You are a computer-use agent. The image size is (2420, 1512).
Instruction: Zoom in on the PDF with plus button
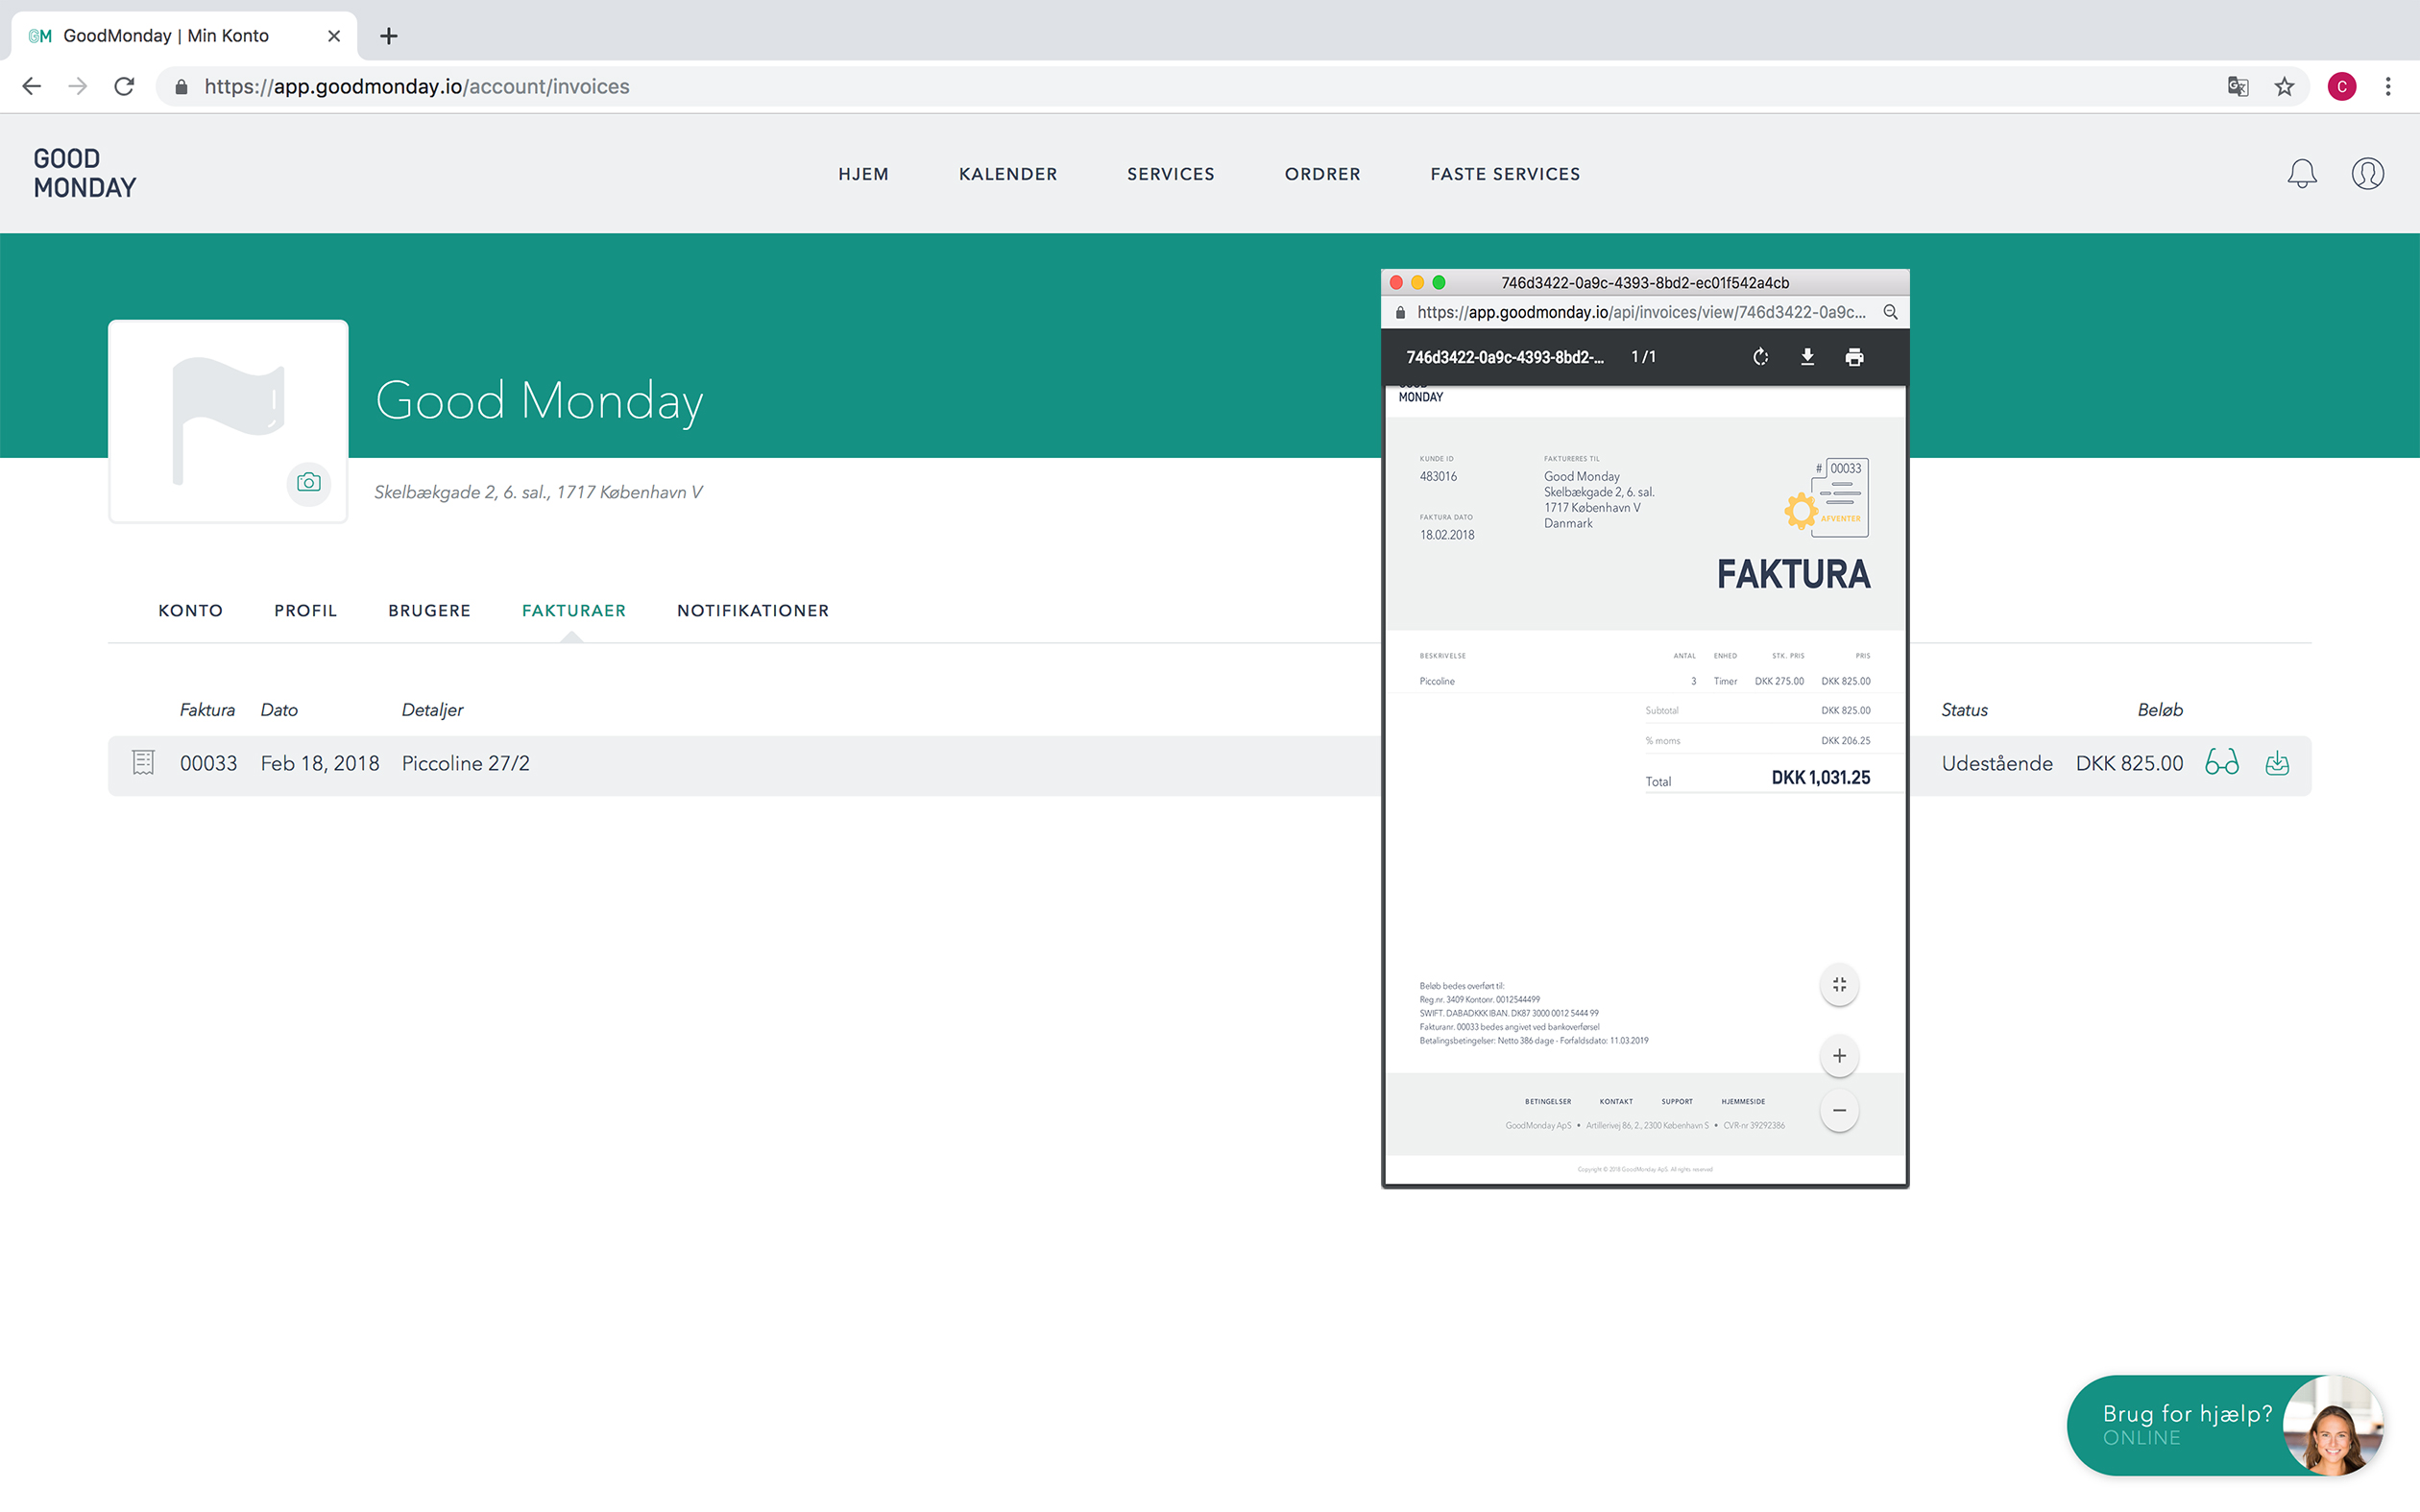point(1839,1056)
